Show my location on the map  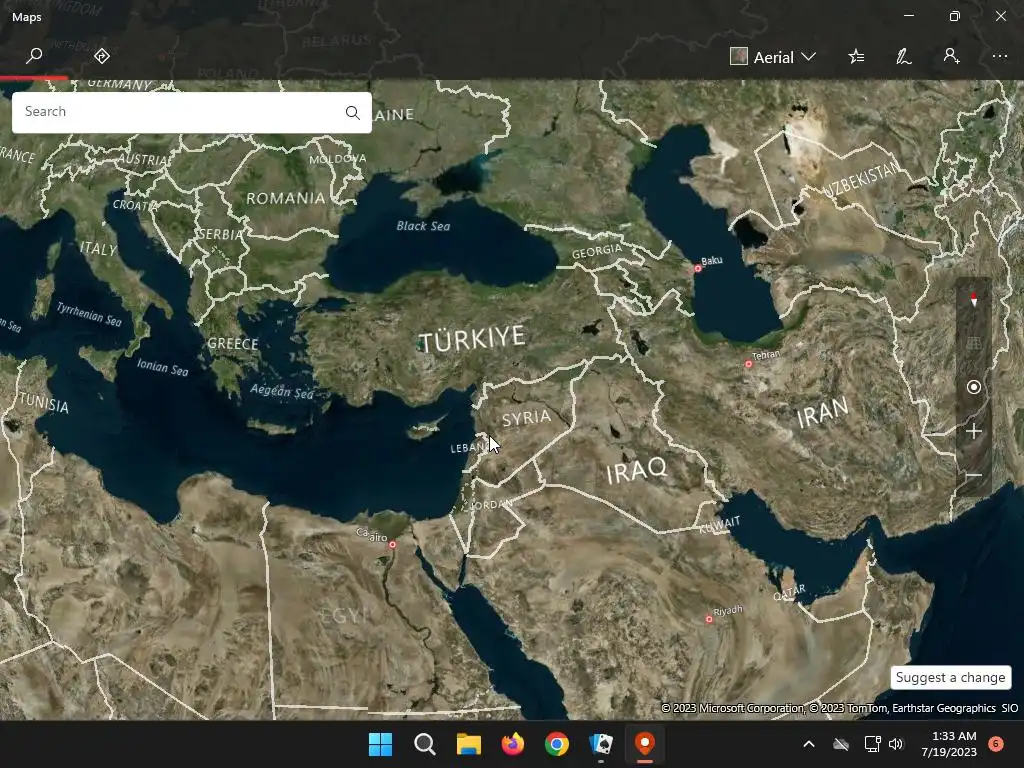click(x=974, y=387)
